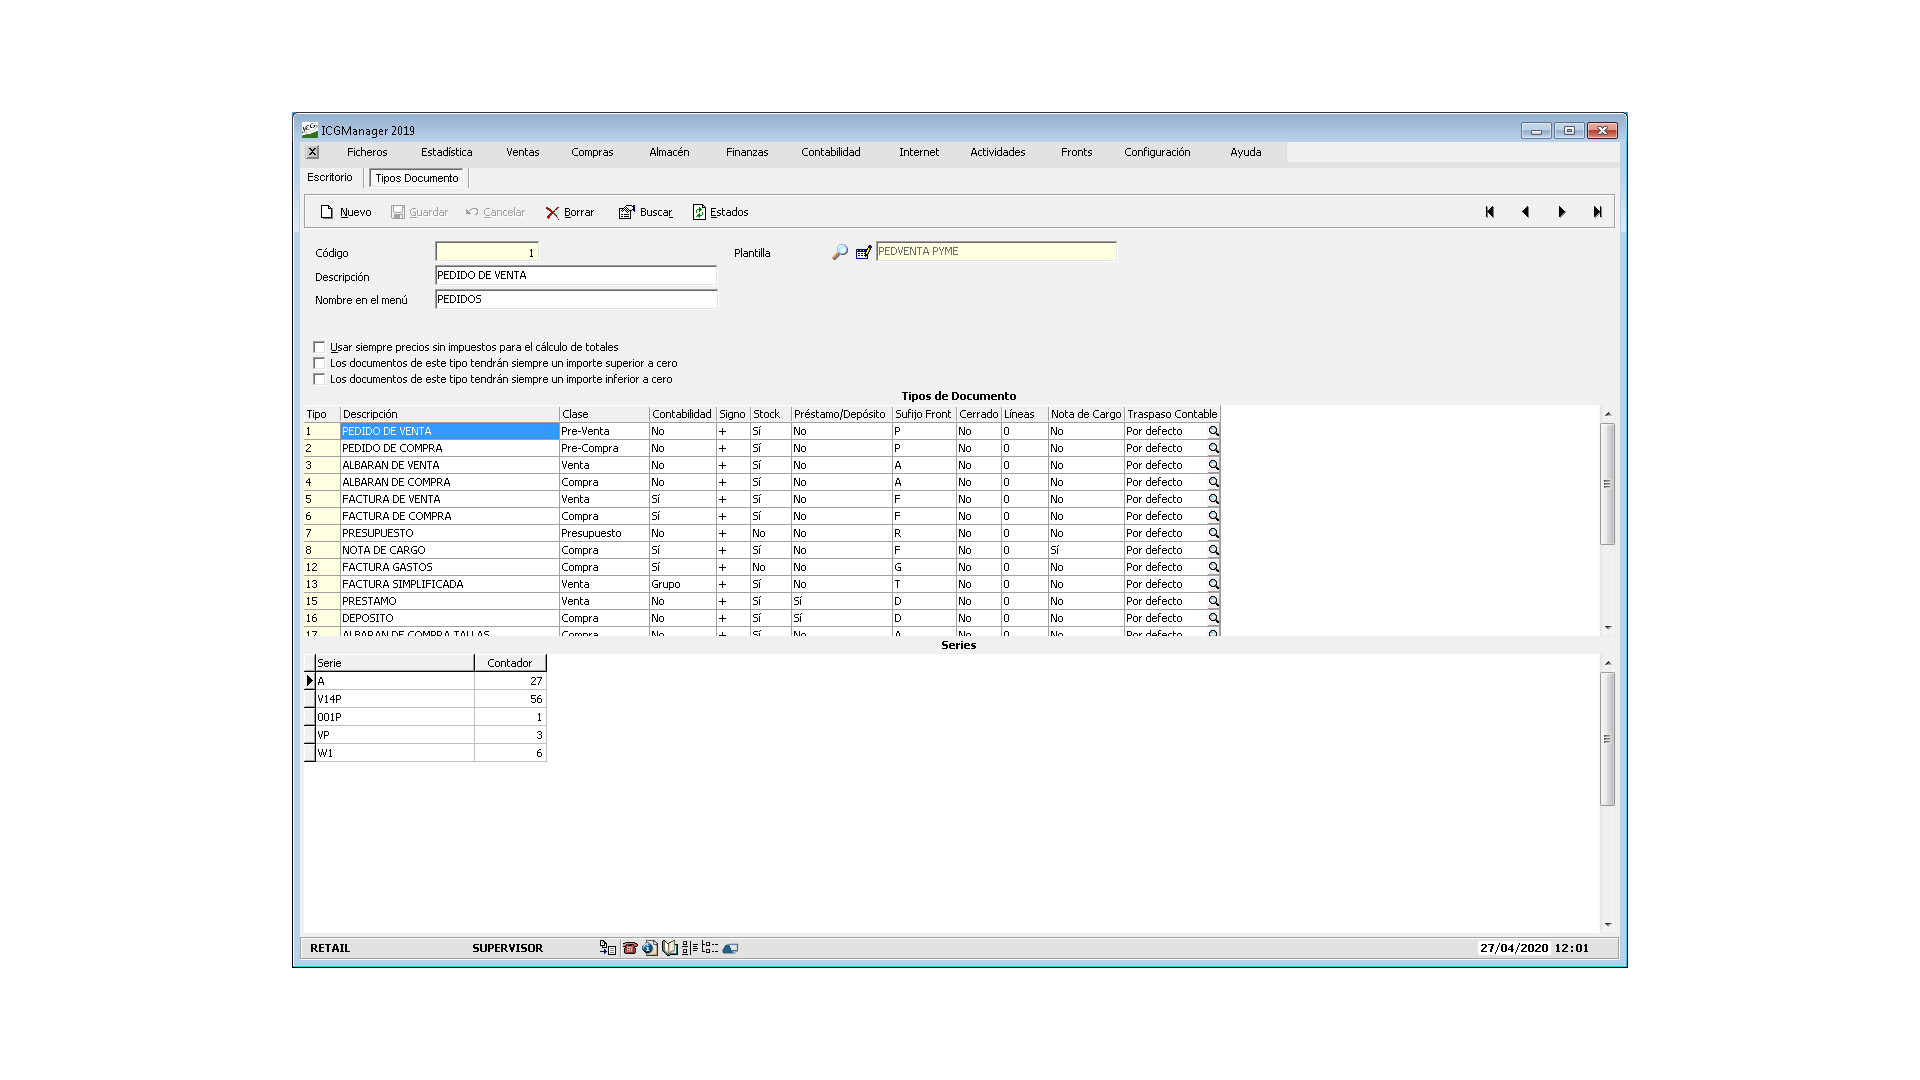Open the Buscar search tool
Screen dimensions: 1920x1080
[645, 212]
